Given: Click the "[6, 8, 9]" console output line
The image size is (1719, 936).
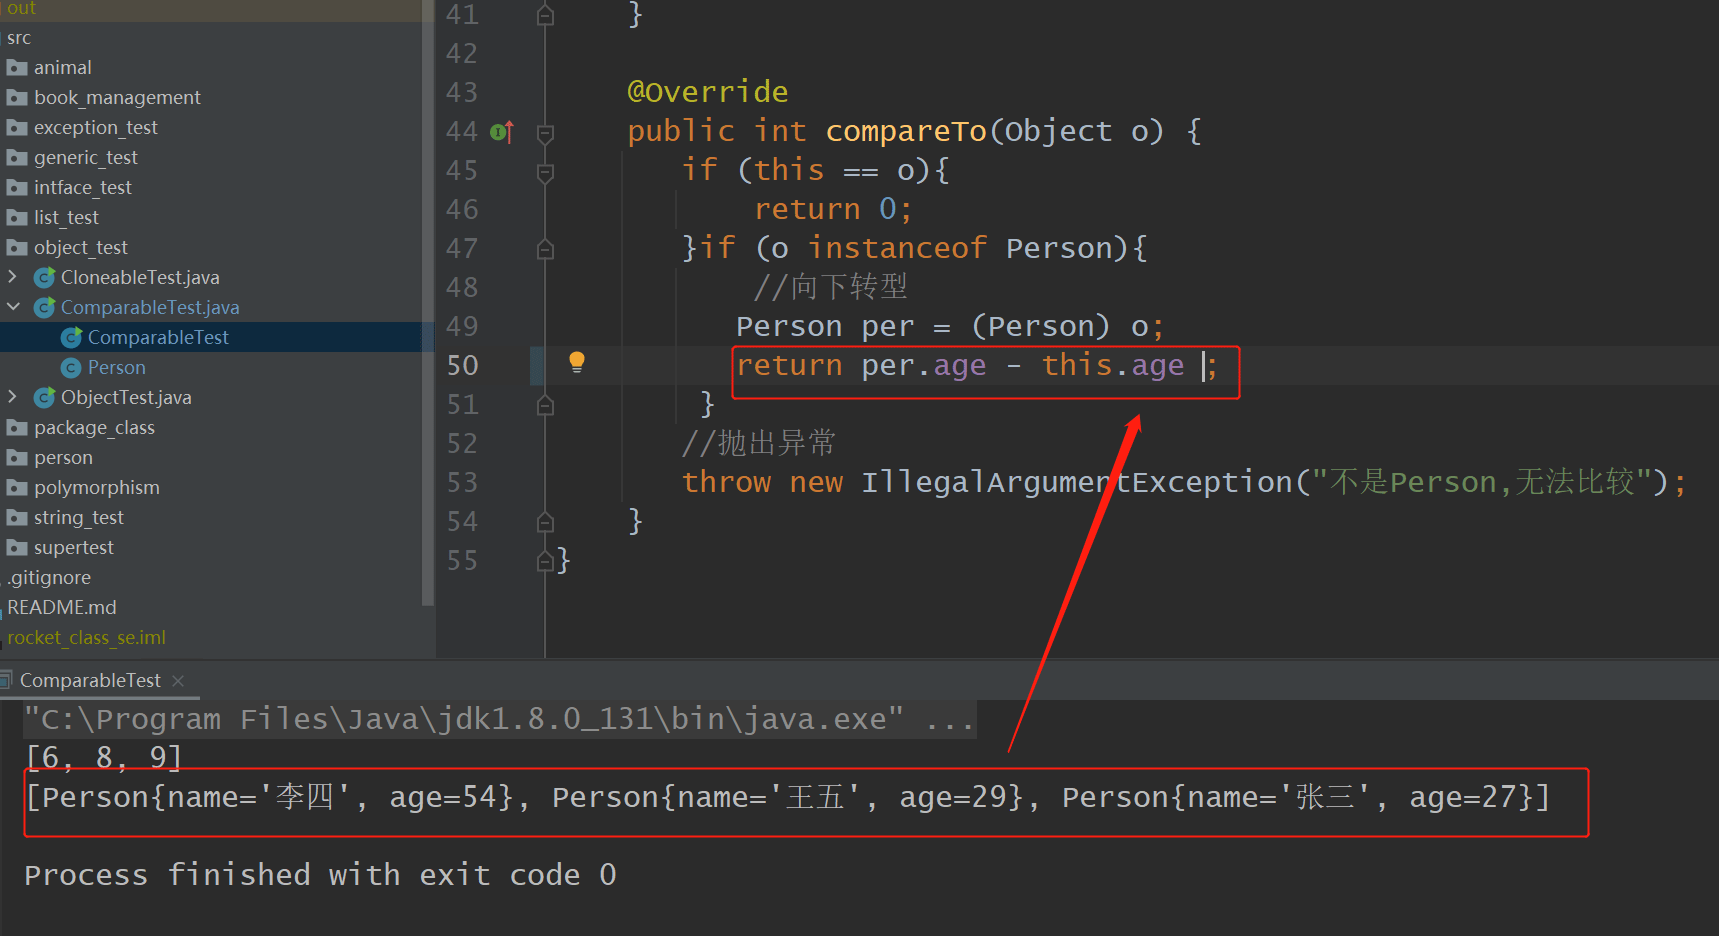Looking at the screenshot, I should click(104, 758).
